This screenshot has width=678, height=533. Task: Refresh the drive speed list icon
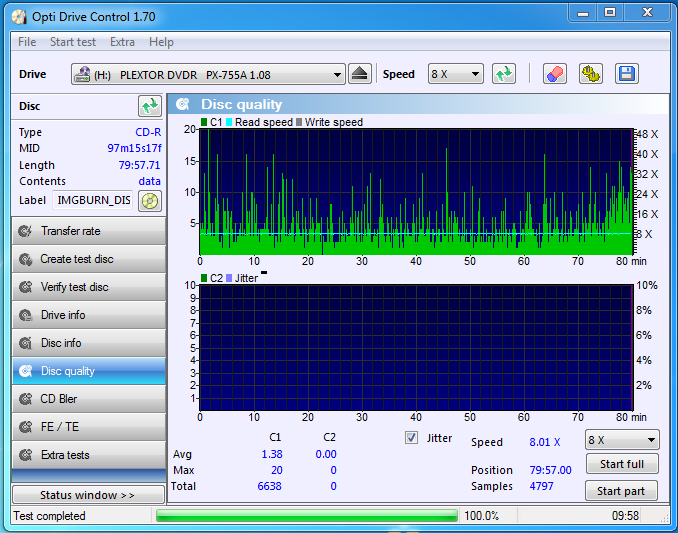pyautogui.click(x=504, y=74)
